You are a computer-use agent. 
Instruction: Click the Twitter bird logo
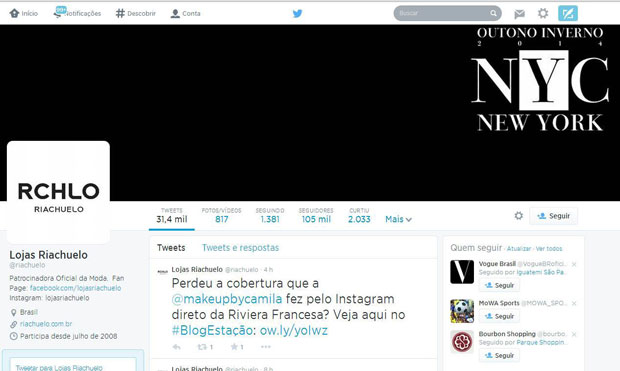point(297,13)
